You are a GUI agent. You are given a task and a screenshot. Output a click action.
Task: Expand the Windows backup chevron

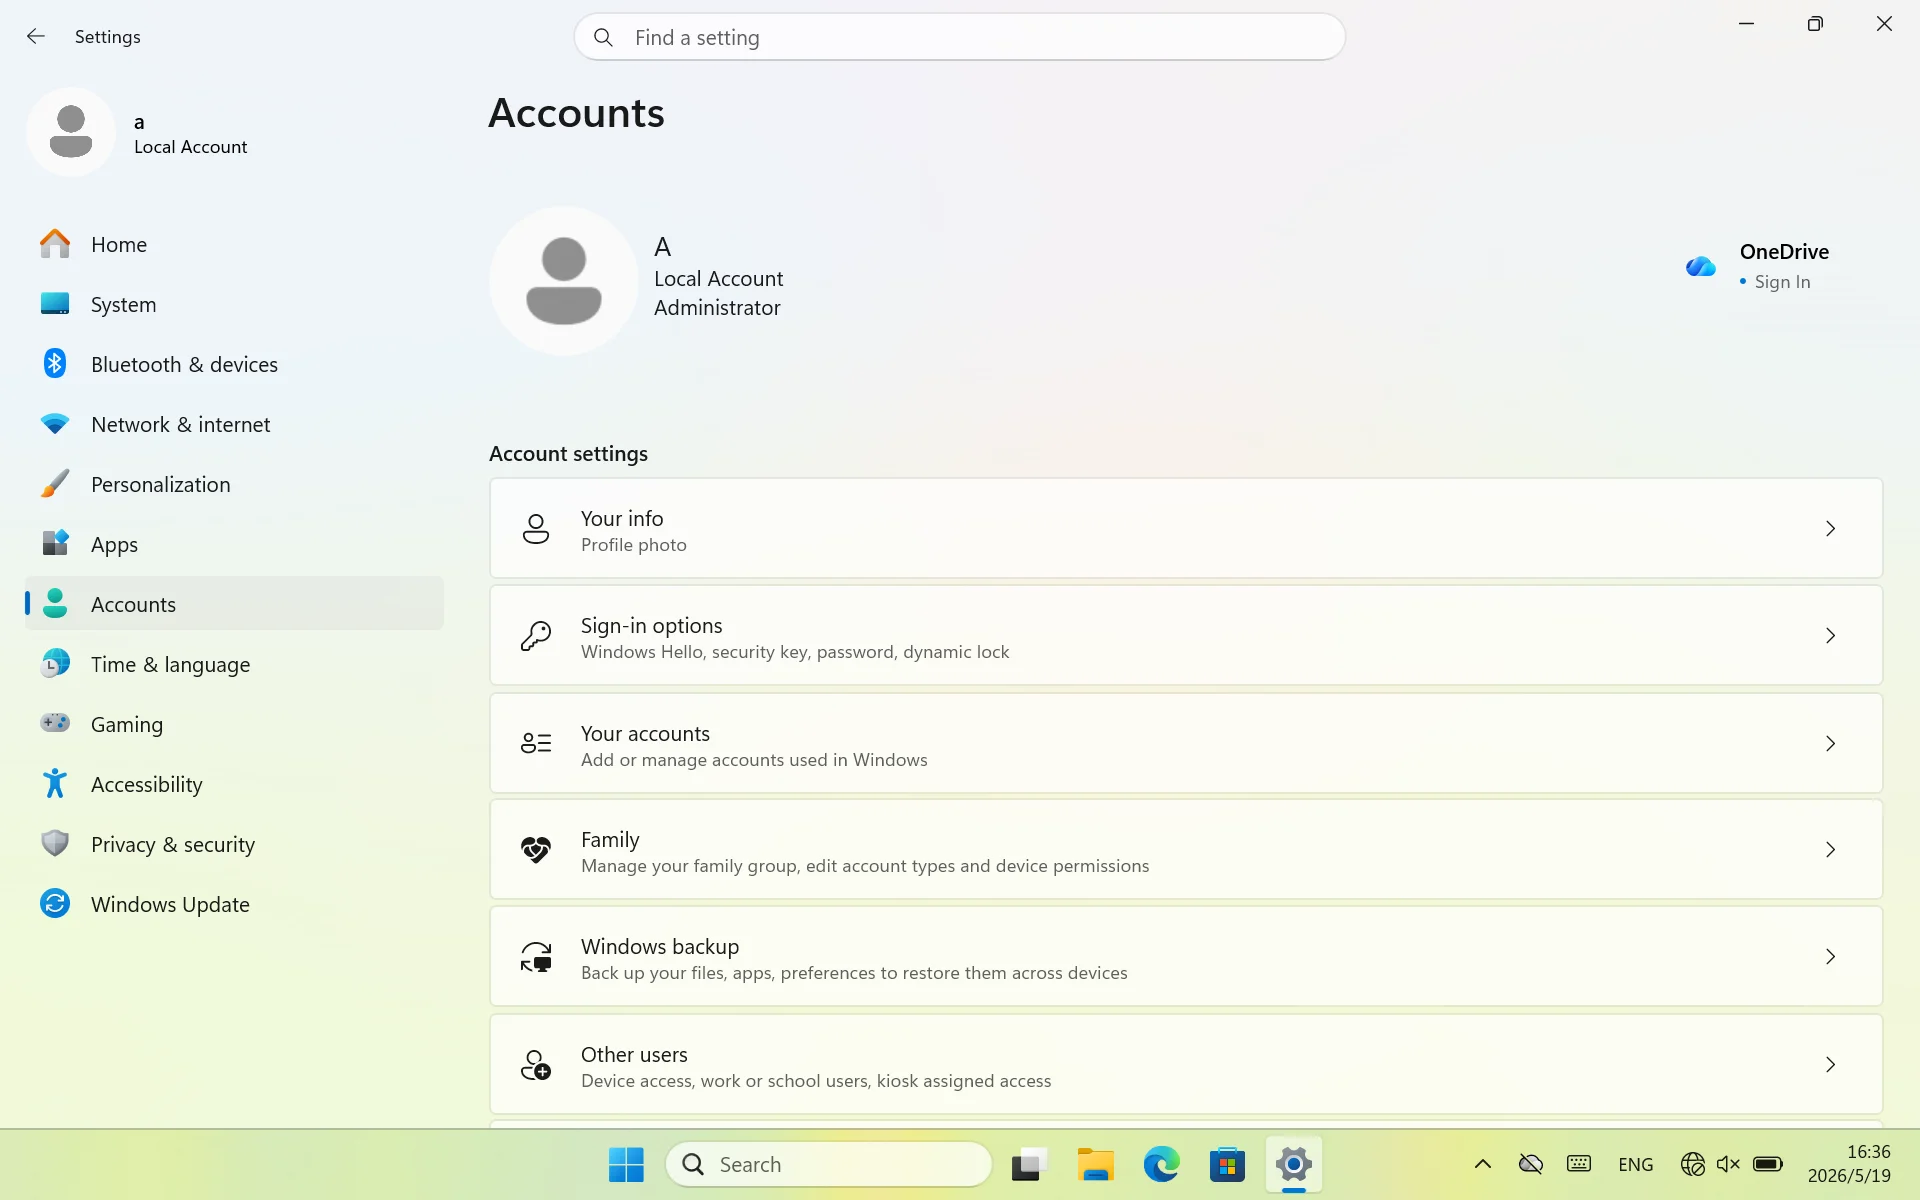tap(1830, 957)
